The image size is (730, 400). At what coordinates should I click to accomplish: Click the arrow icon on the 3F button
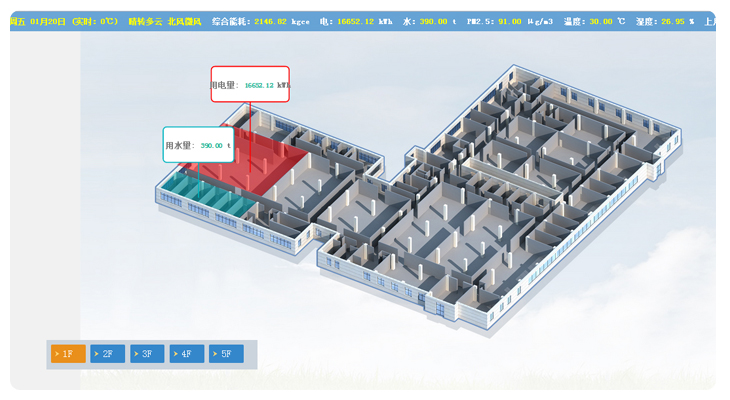pos(136,354)
